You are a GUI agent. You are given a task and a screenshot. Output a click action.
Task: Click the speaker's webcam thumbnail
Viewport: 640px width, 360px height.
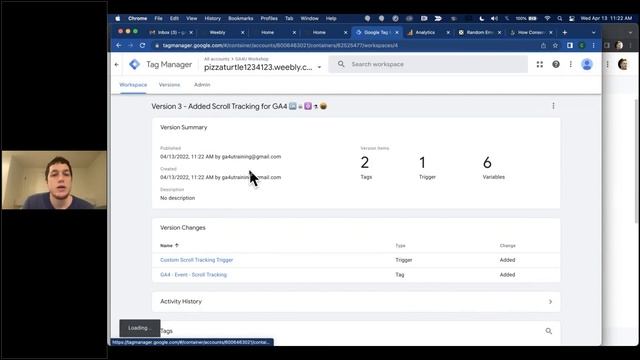tap(54, 180)
